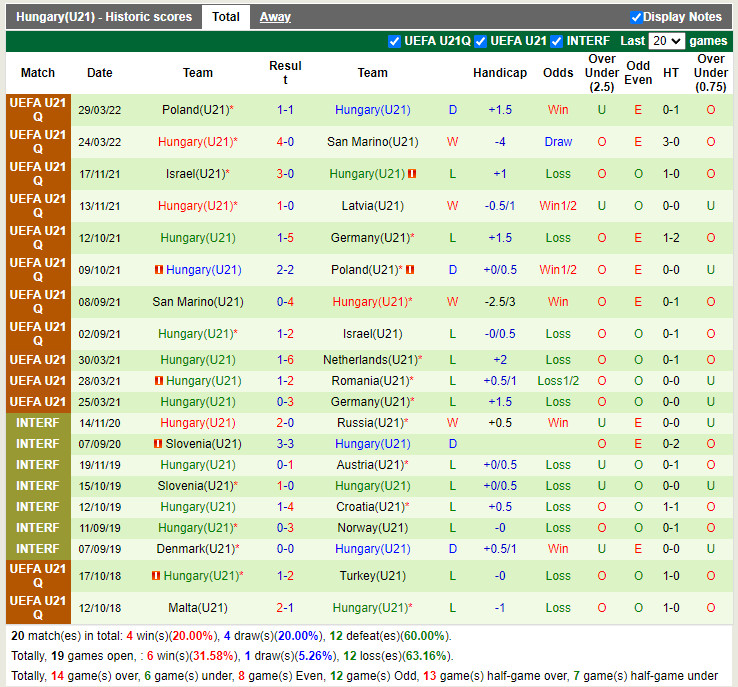Screen dimensions: 738x687
Task: Click red card icon next to Poland(U21) on 09/10/21
Action: click(x=412, y=270)
